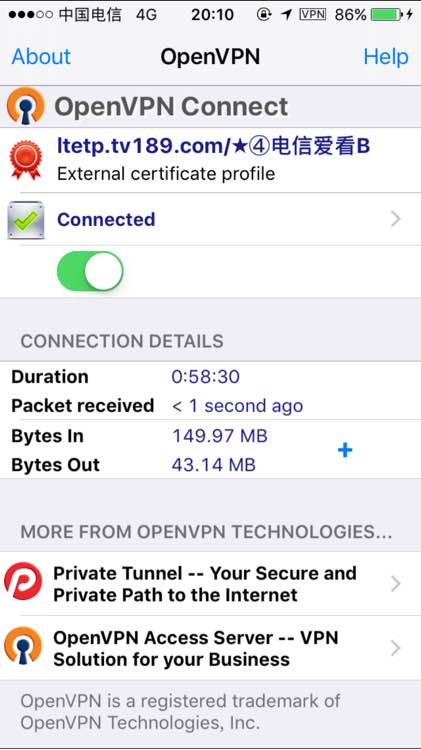
Task: Open Private Tunnel row chevron
Action: (396, 584)
